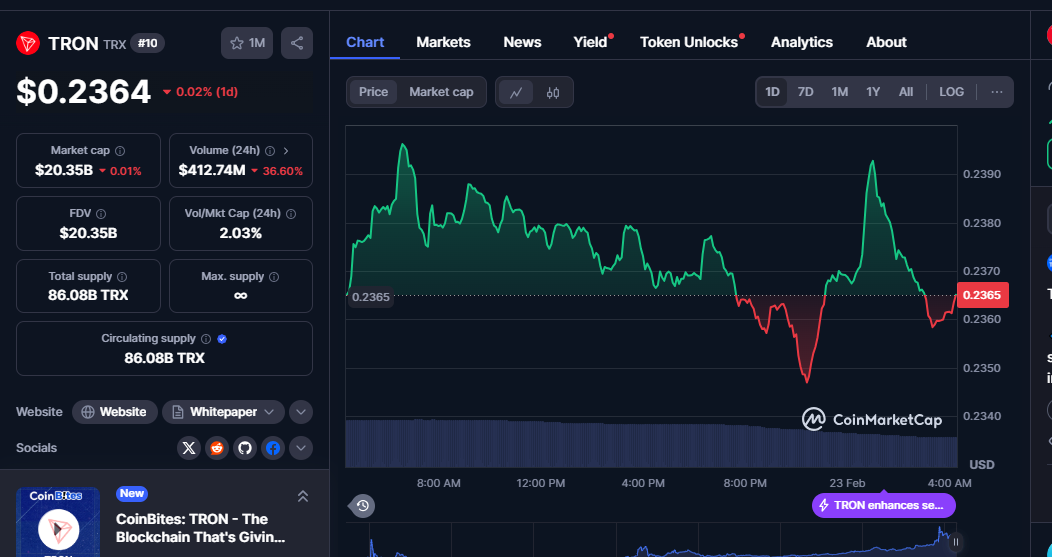
Task: Open Market cap info icon
Action: coord(120,151)
